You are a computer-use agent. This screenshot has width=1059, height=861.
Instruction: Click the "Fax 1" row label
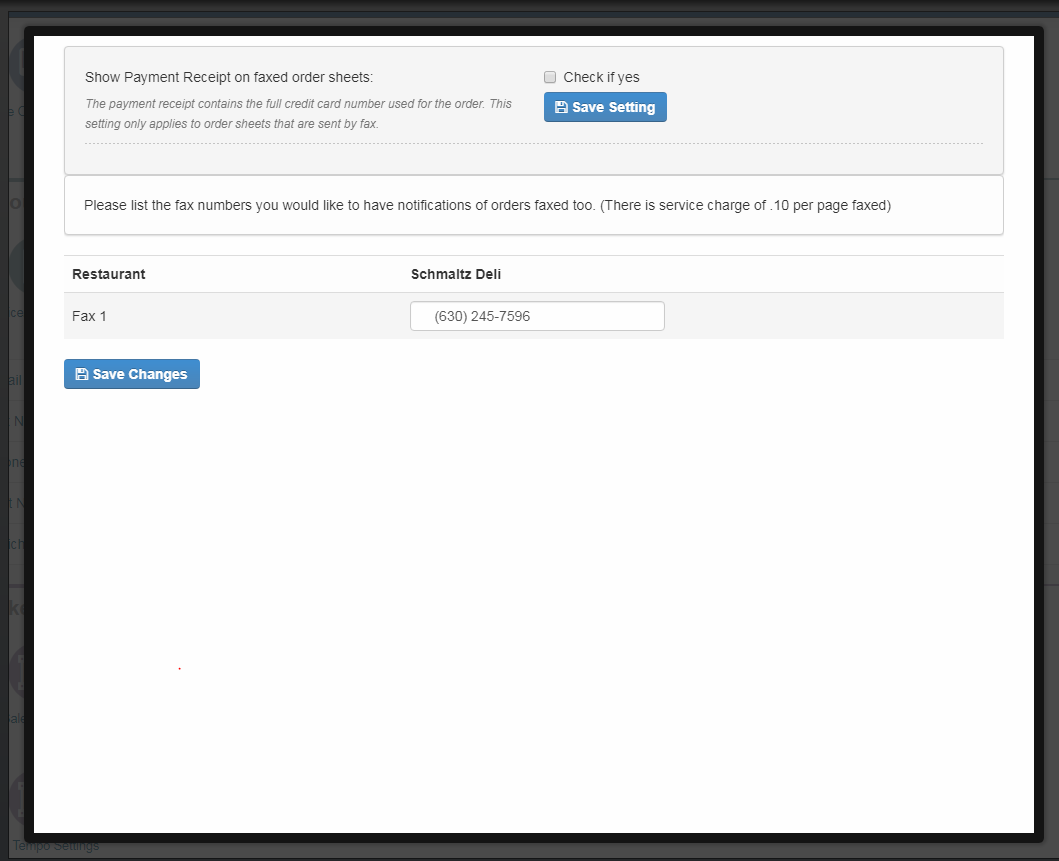tap(89, 316)
